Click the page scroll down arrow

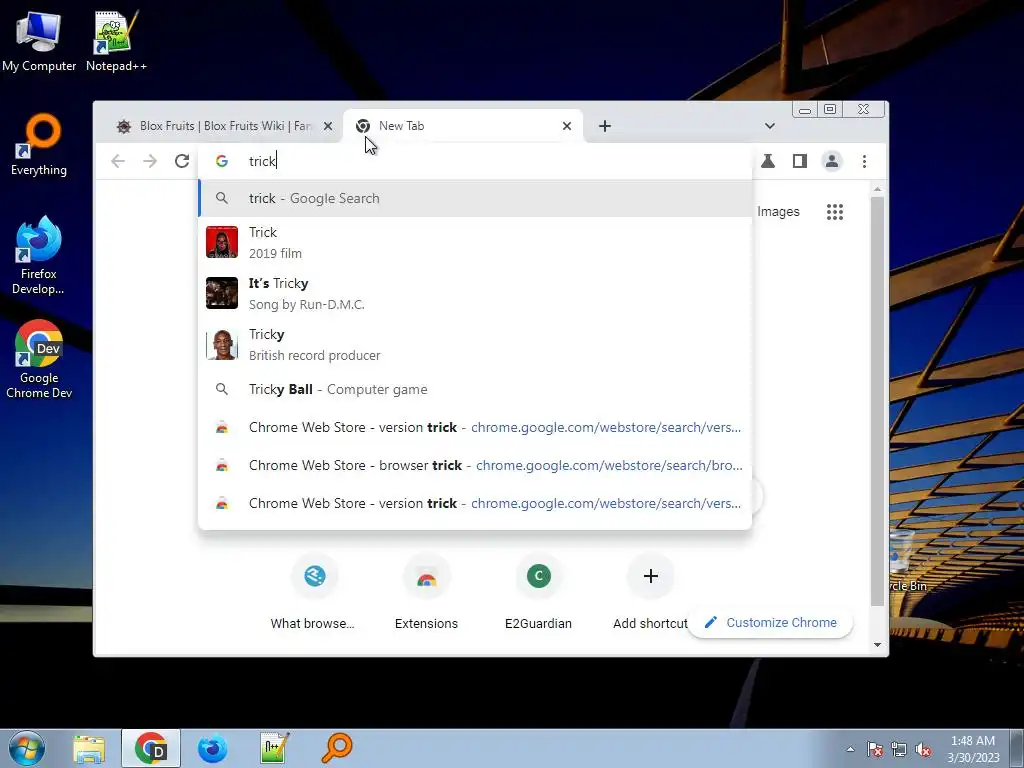coord(877,645)
